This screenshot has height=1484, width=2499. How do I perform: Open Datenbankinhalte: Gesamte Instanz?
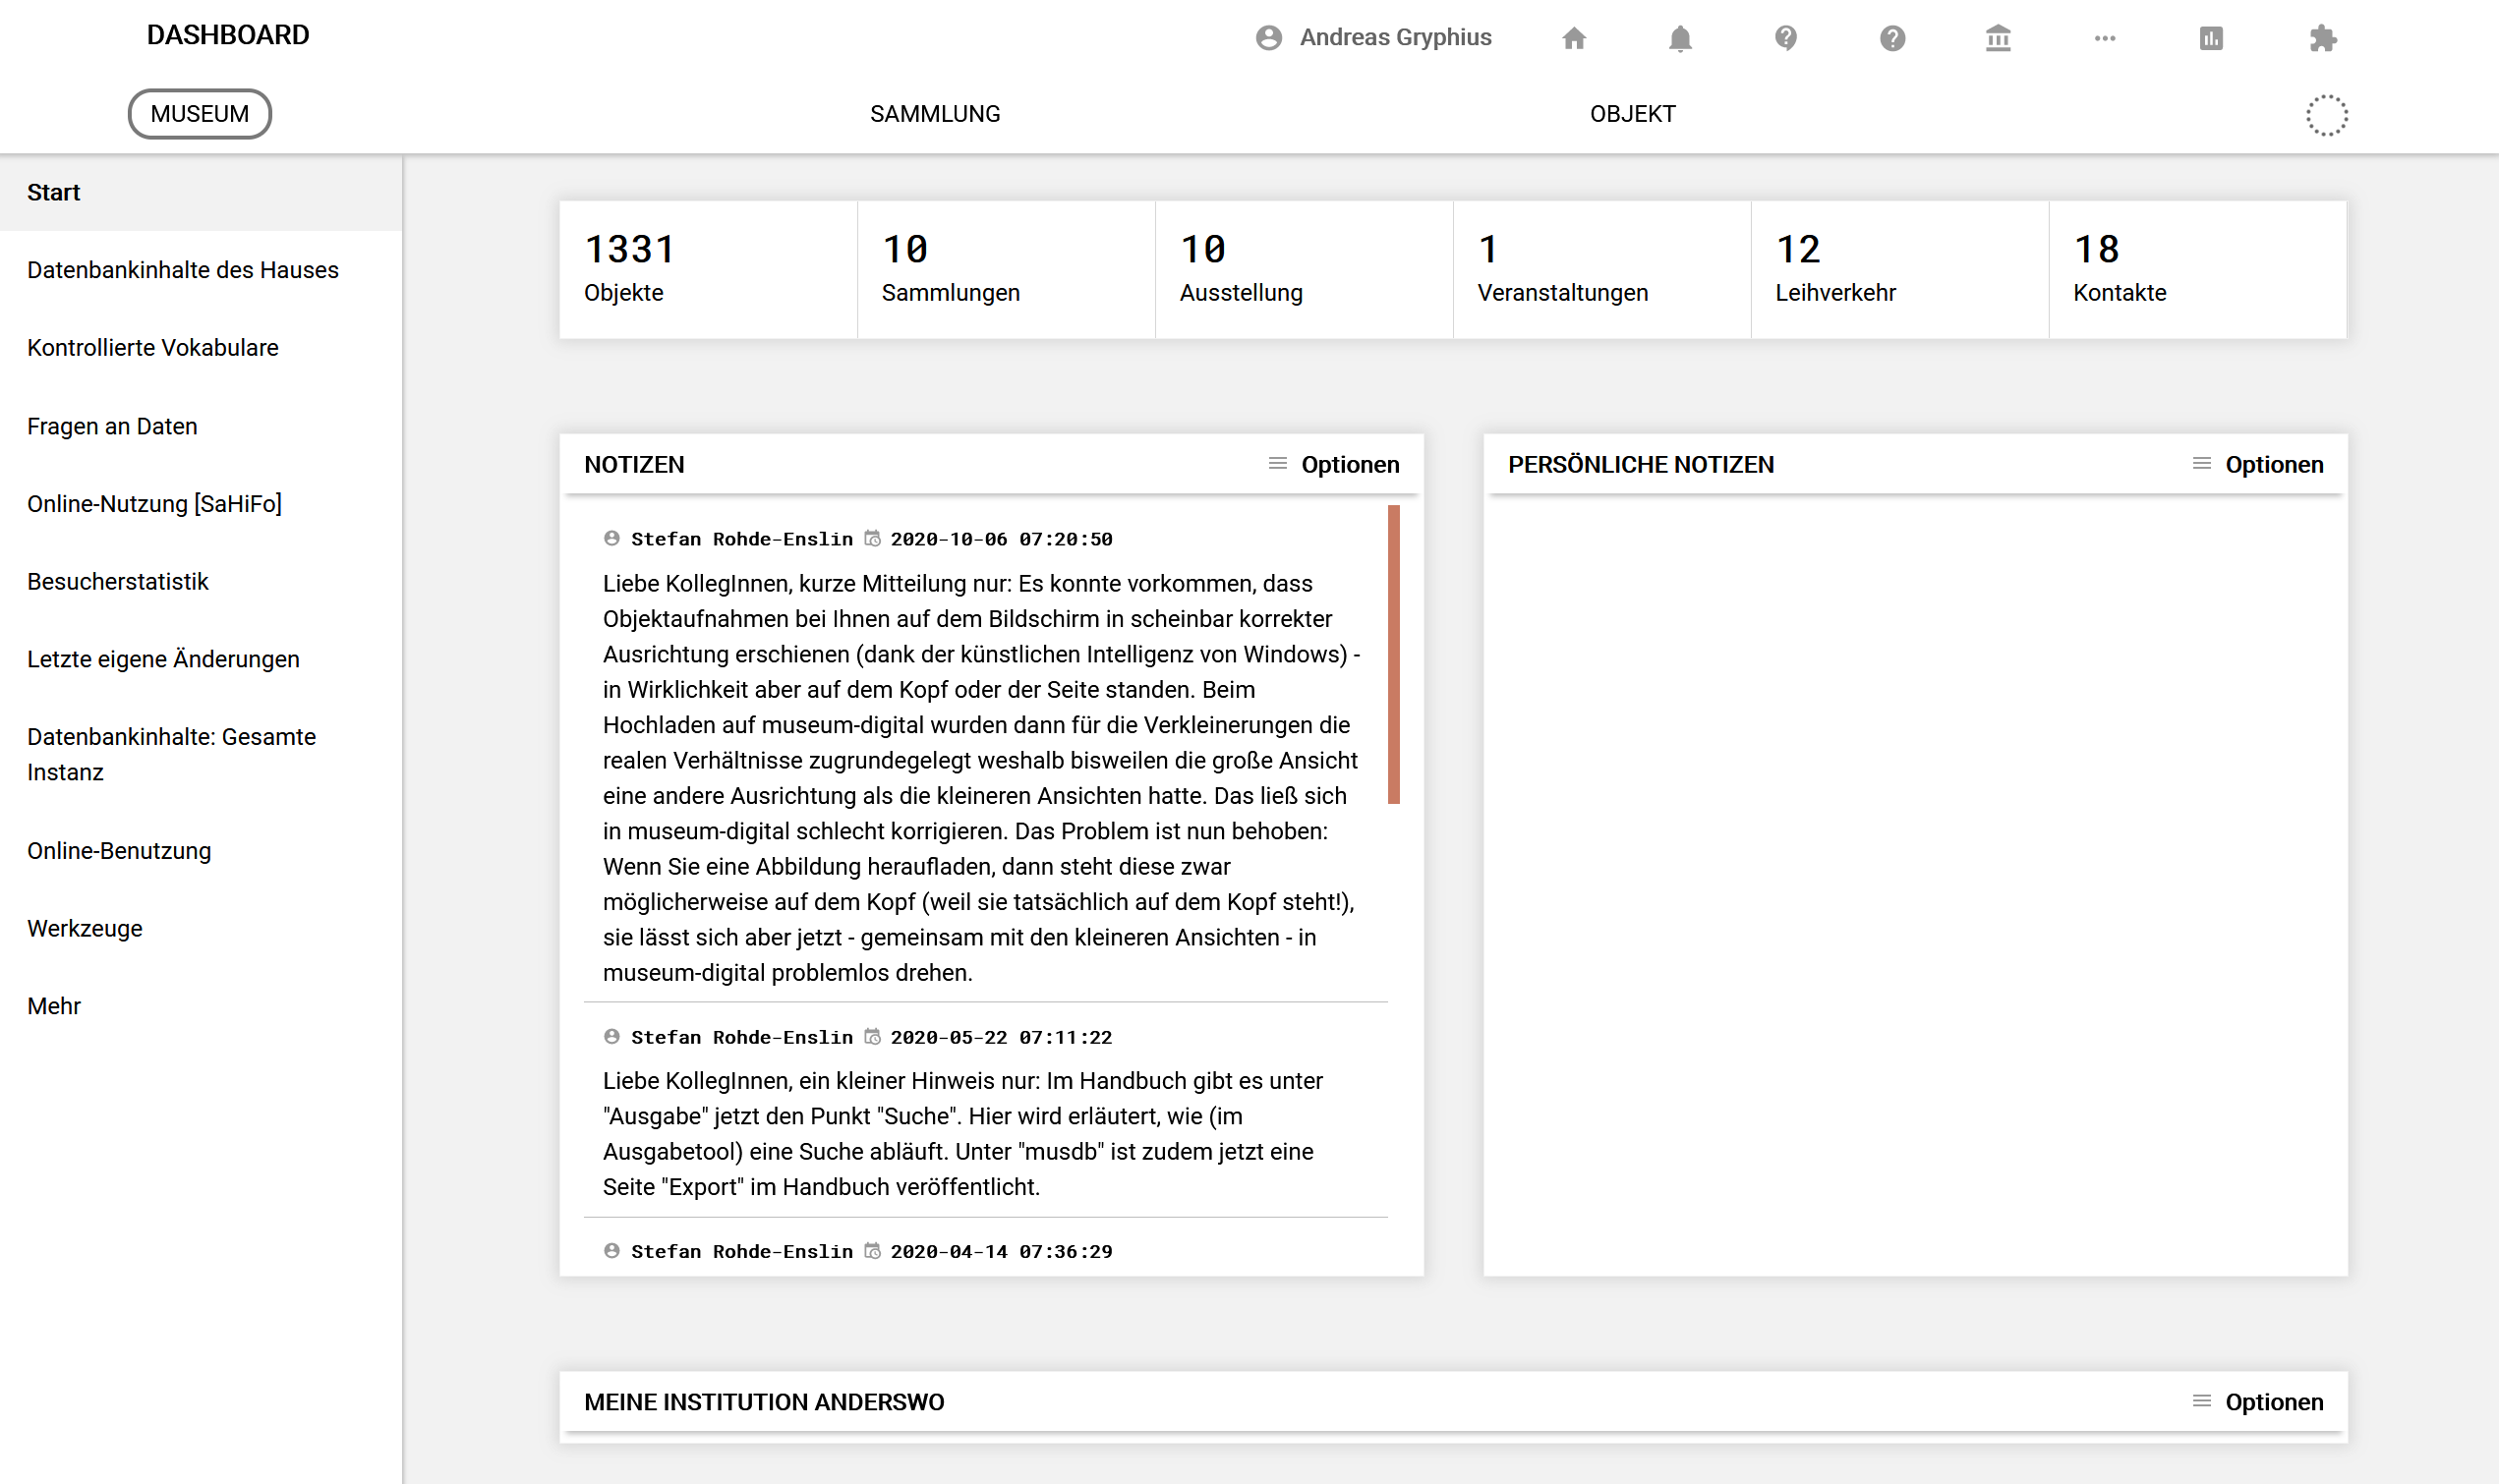[x=201, y=754]
